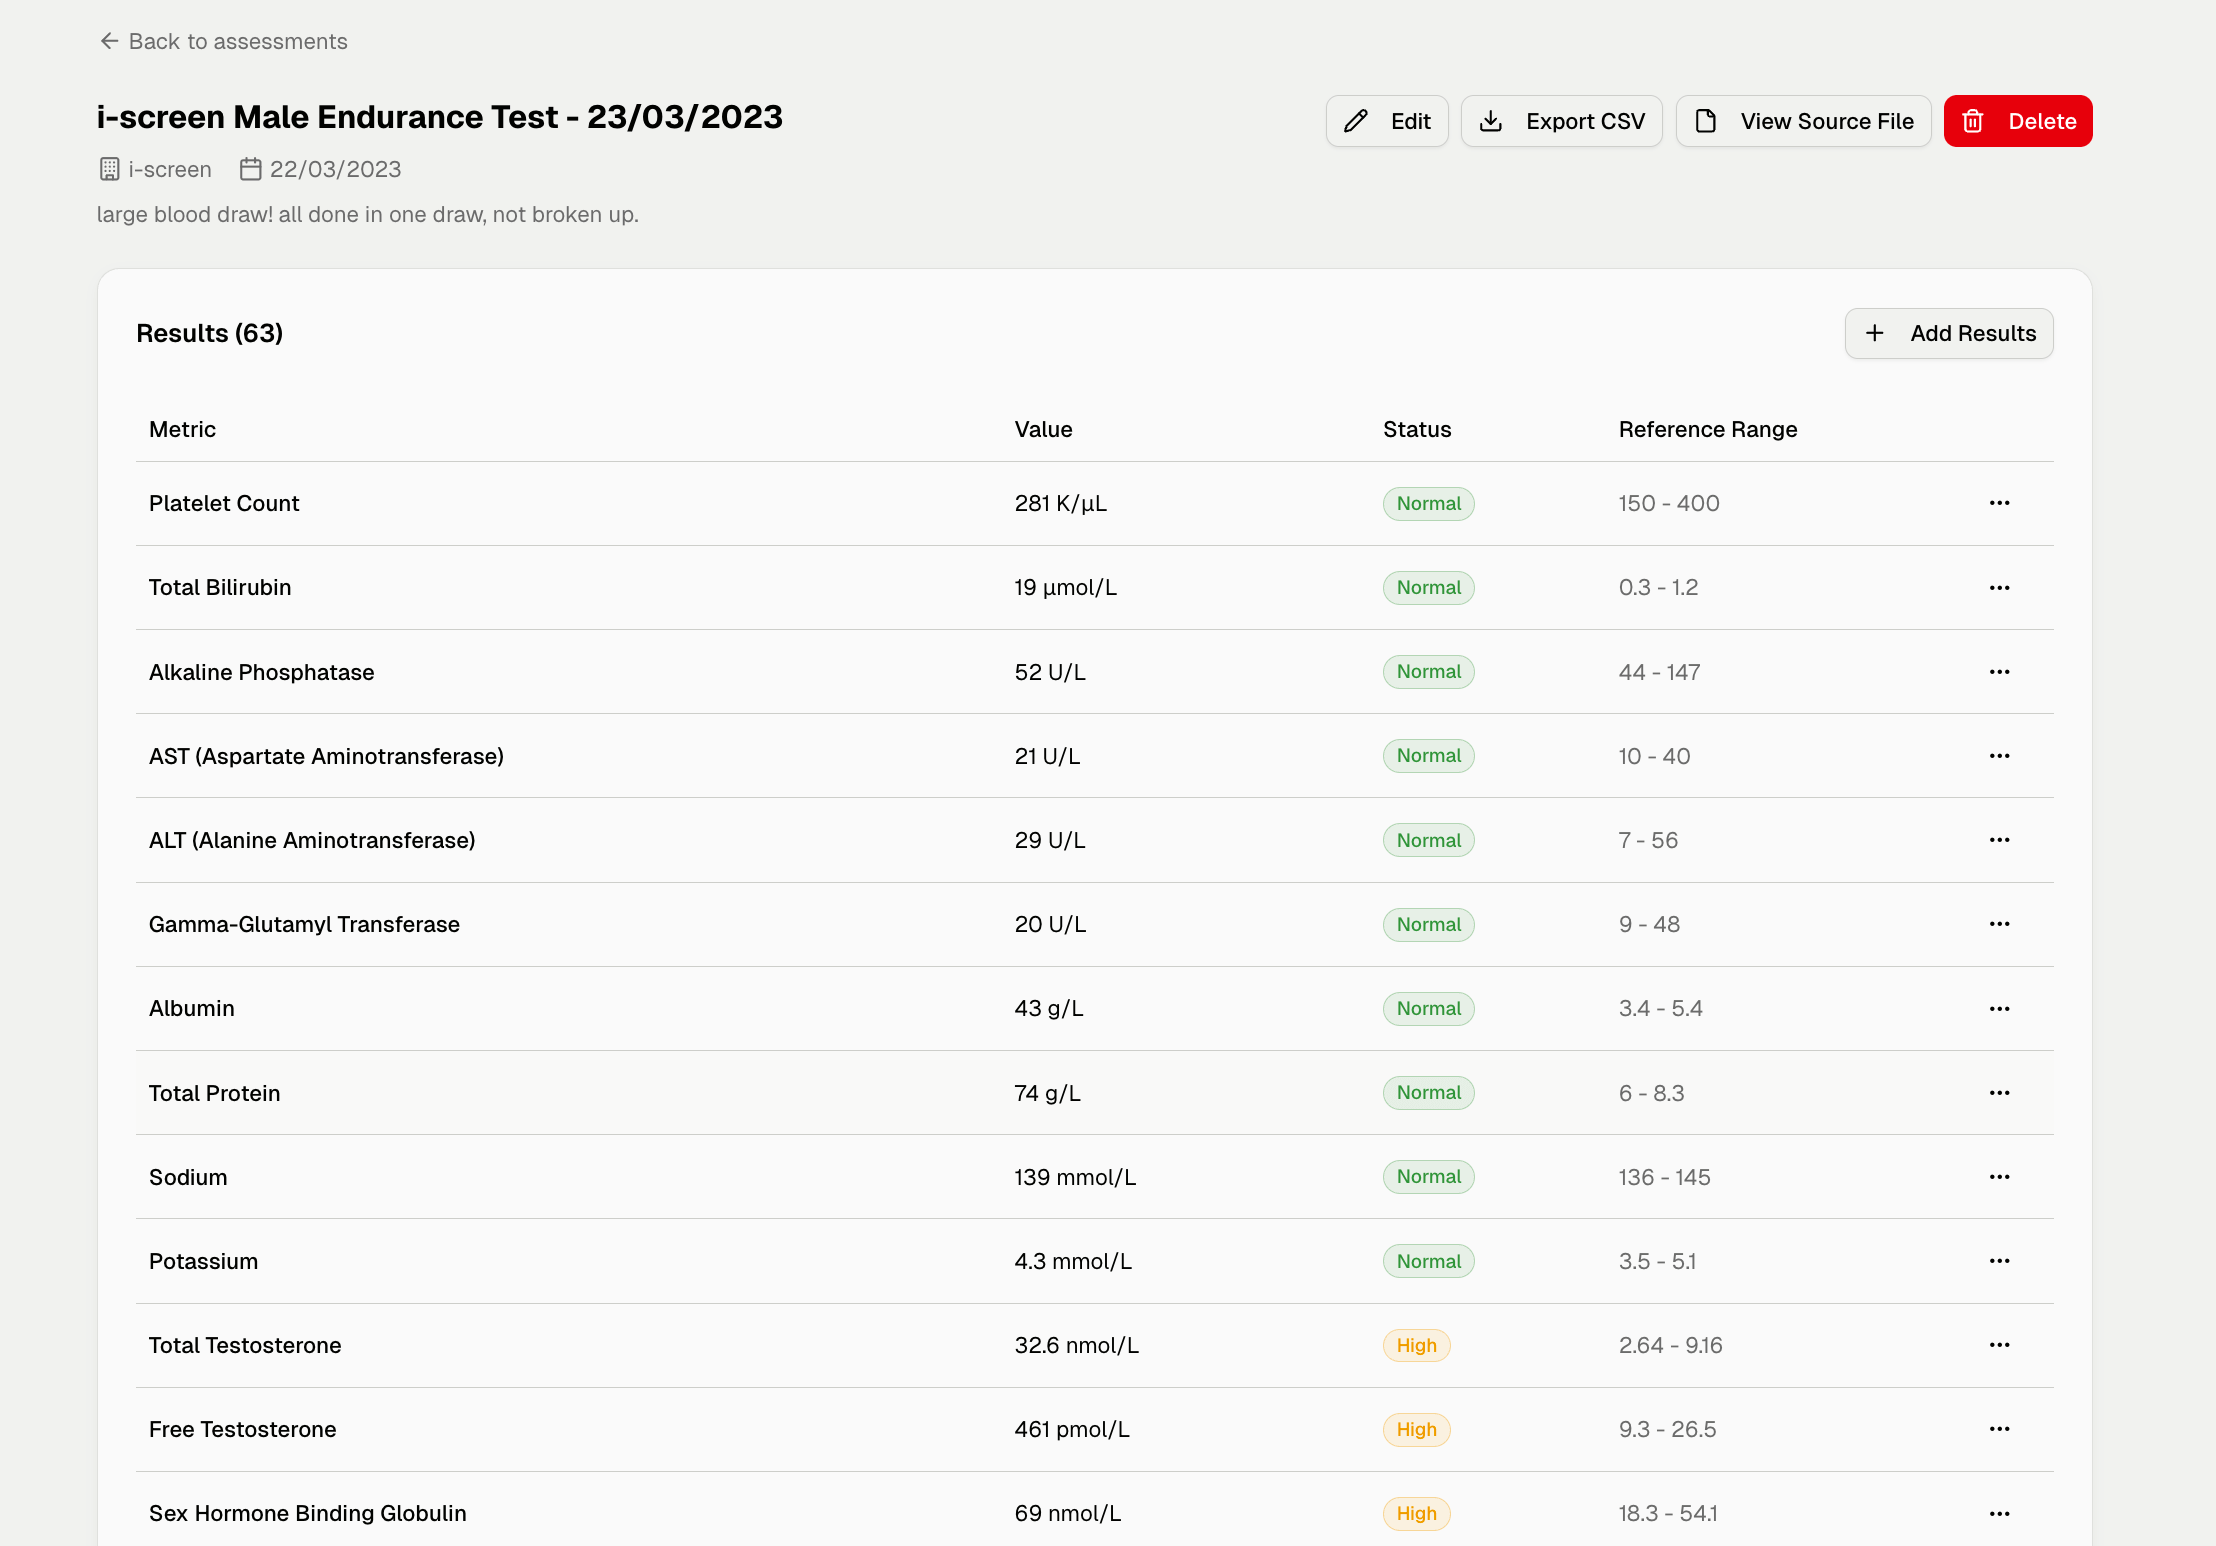The image size is (2216, 1546).
Task: Click the Add Results button
Action: click(x=1948, y=333)
